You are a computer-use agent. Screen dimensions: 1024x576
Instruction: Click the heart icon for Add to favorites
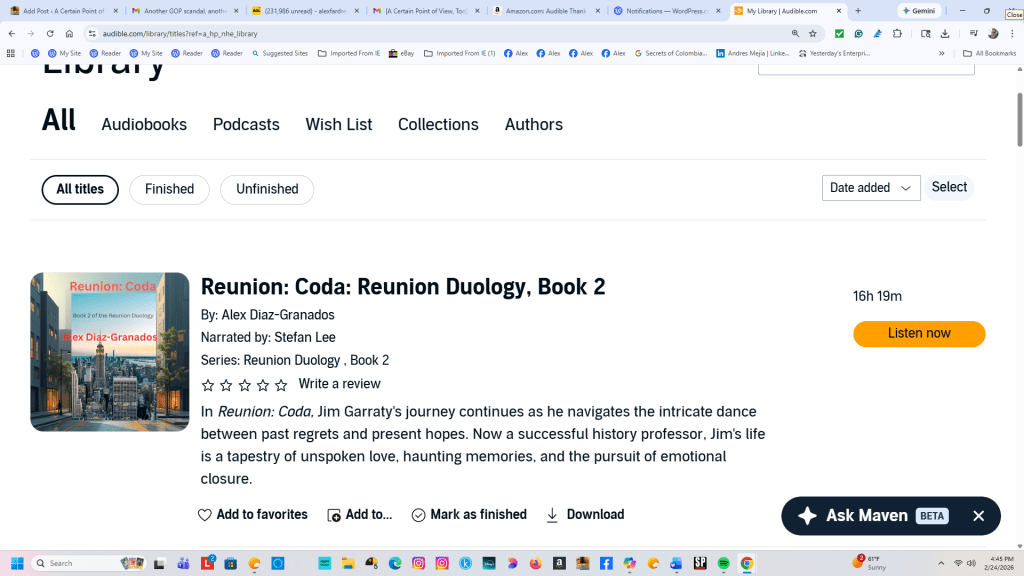(205, 515)
